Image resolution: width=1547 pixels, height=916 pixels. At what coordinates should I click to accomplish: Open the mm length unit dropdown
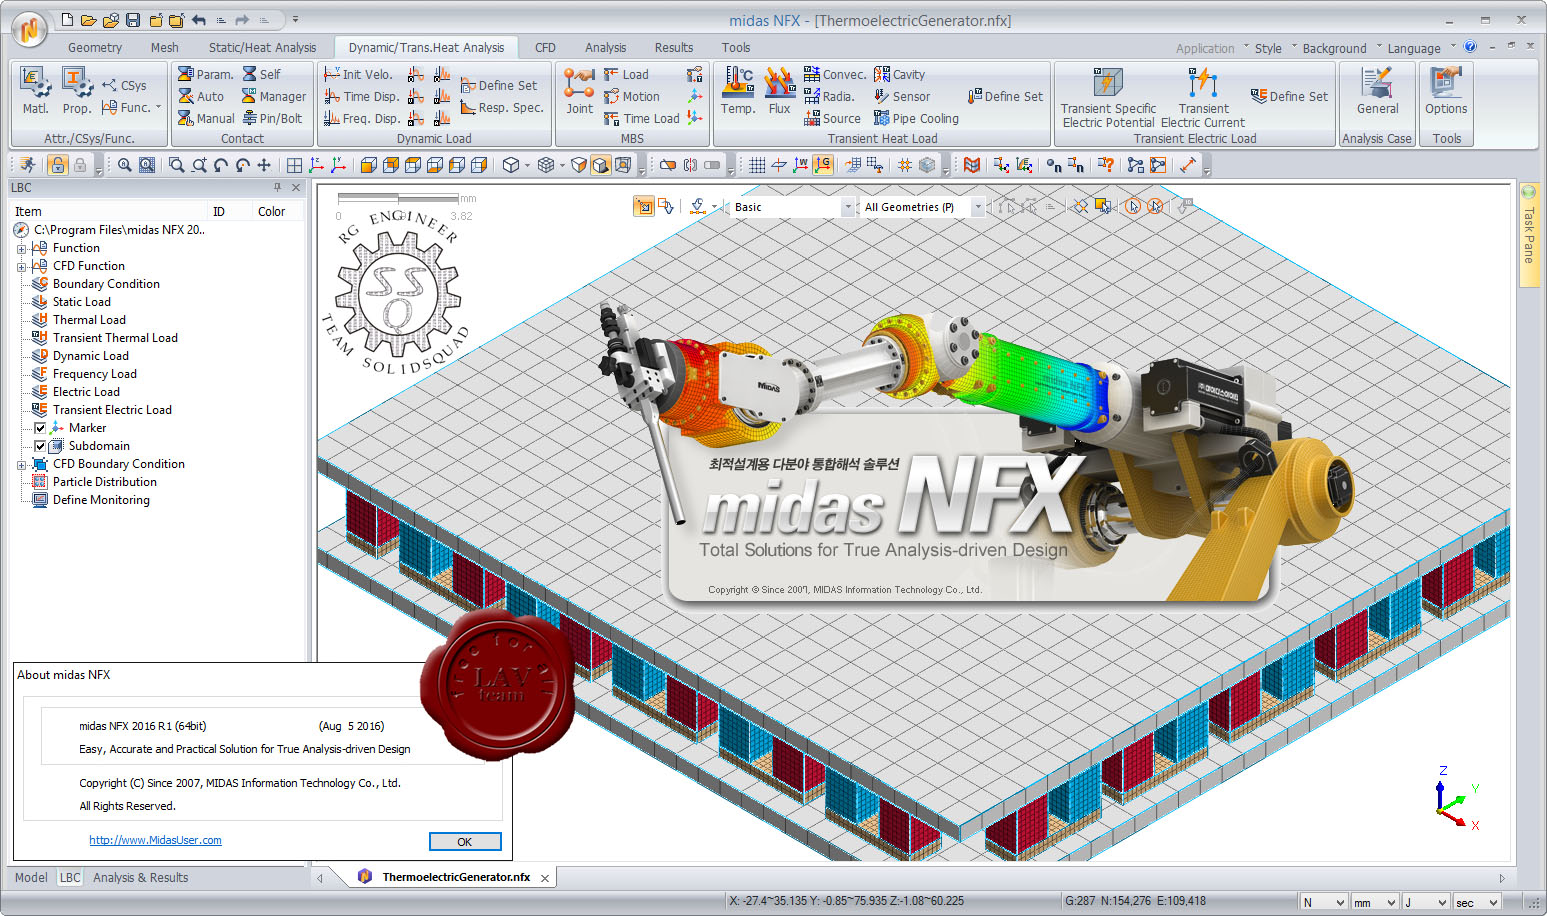tap(1374, 902)
